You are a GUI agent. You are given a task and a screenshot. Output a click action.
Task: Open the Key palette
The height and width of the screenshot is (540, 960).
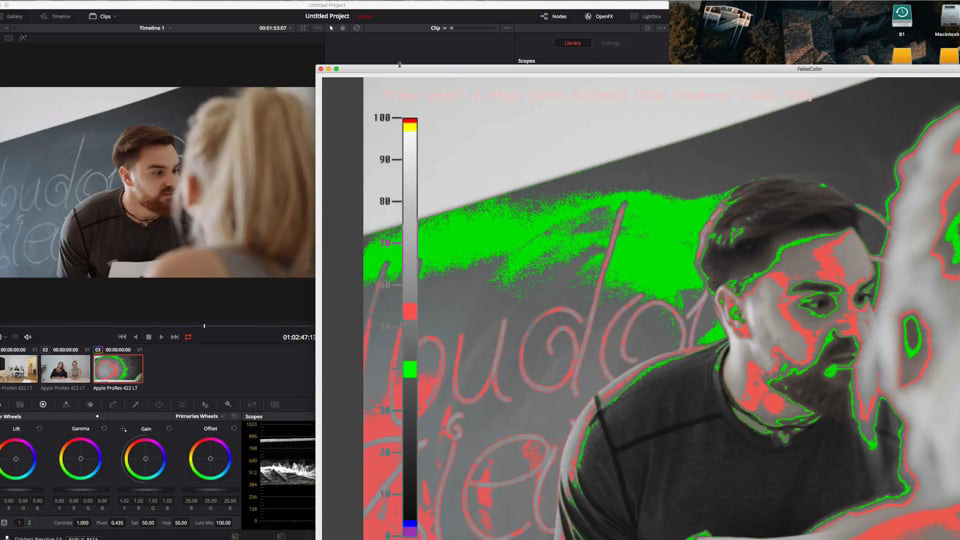[x=228, y=405]
